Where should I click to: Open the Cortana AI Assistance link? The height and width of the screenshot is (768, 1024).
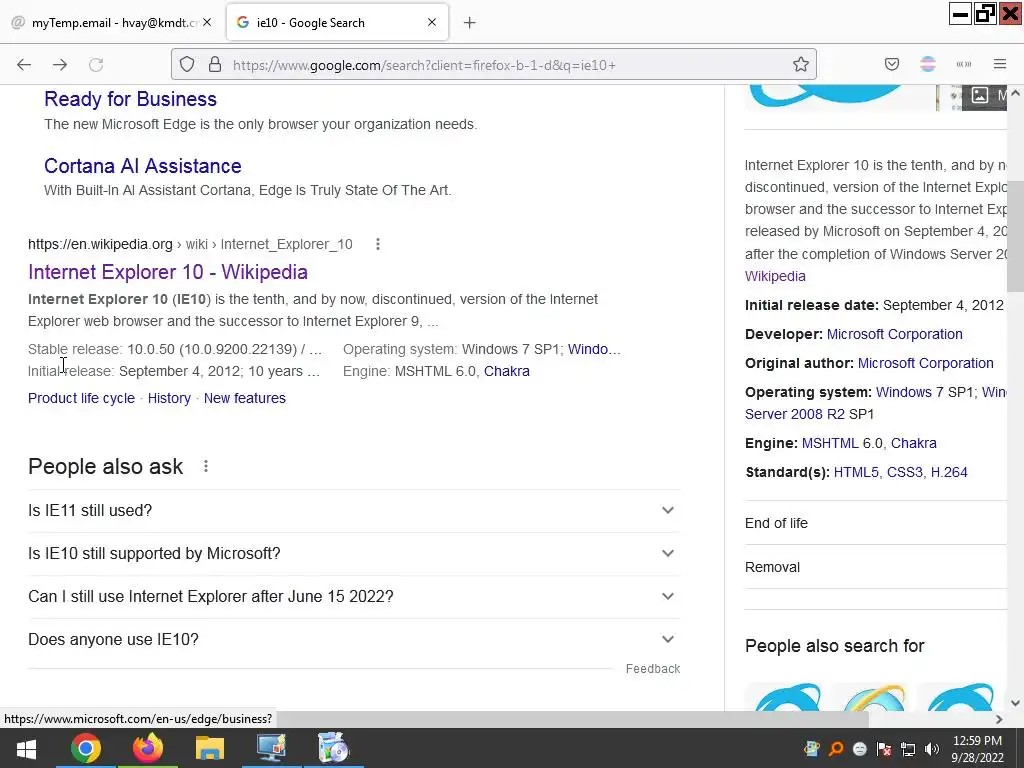[x=142, y=166]
